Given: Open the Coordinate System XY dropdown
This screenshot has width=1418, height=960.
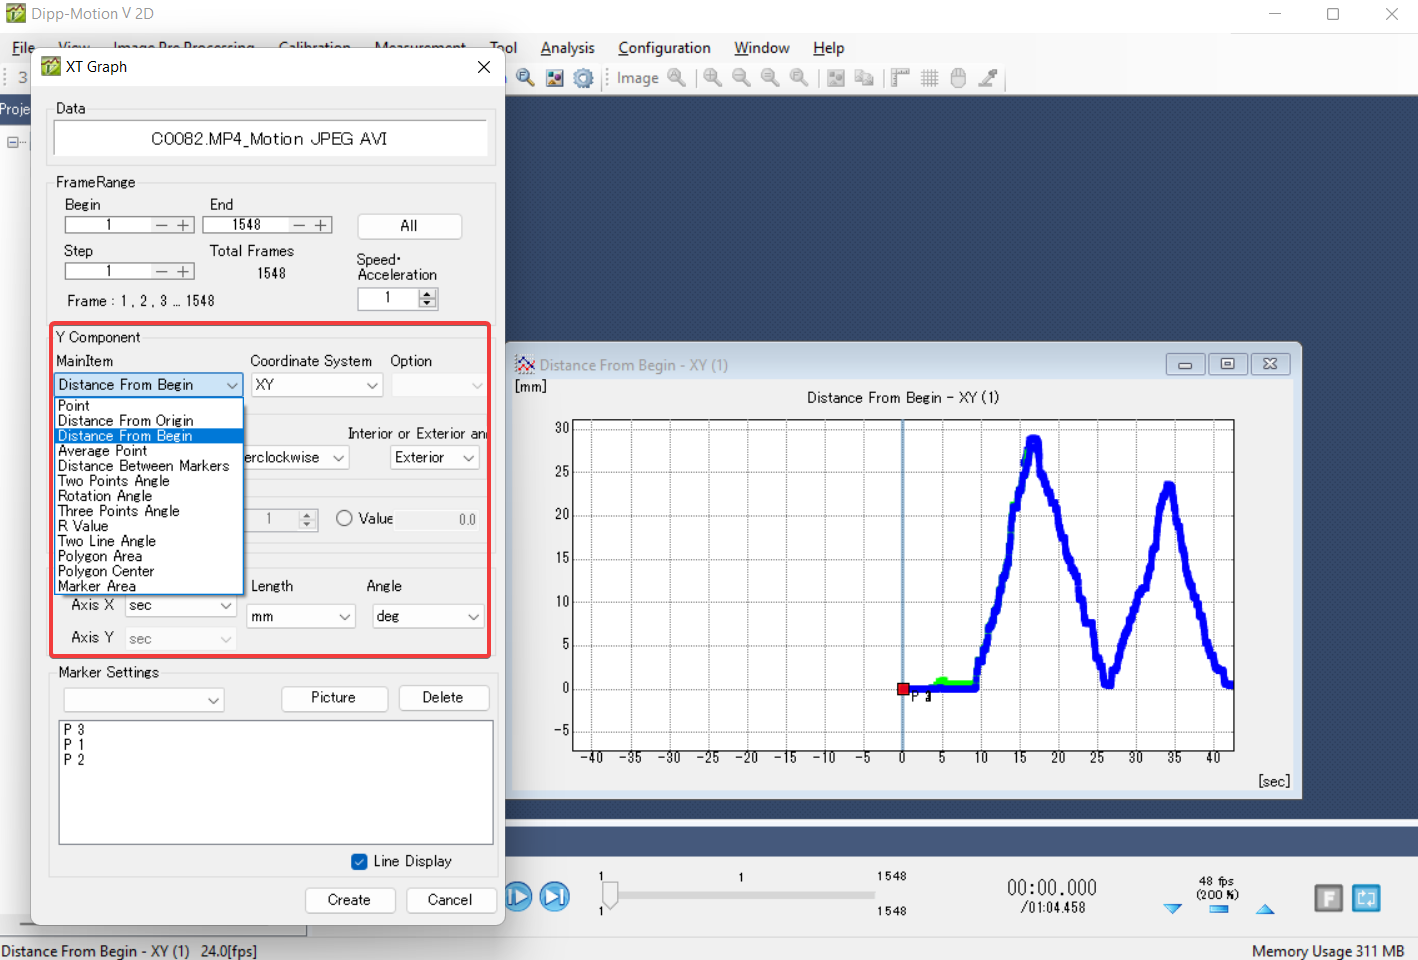Looking at the screenshot, I should point(316,385).
